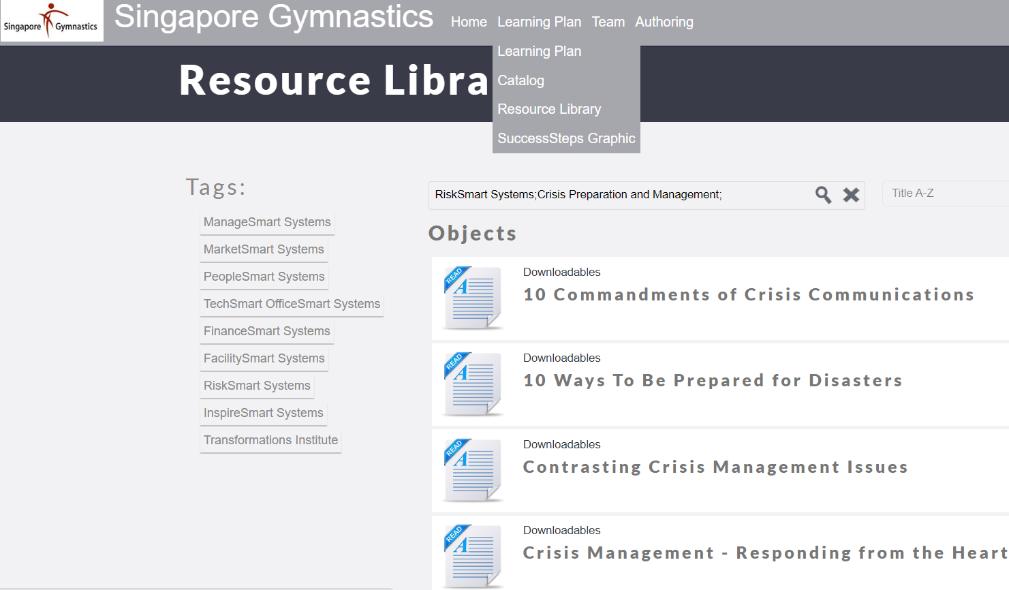Filter by PeopleSmart Systems tag
The width and height of the screenshot is (1009, 590).
point(264,277)
